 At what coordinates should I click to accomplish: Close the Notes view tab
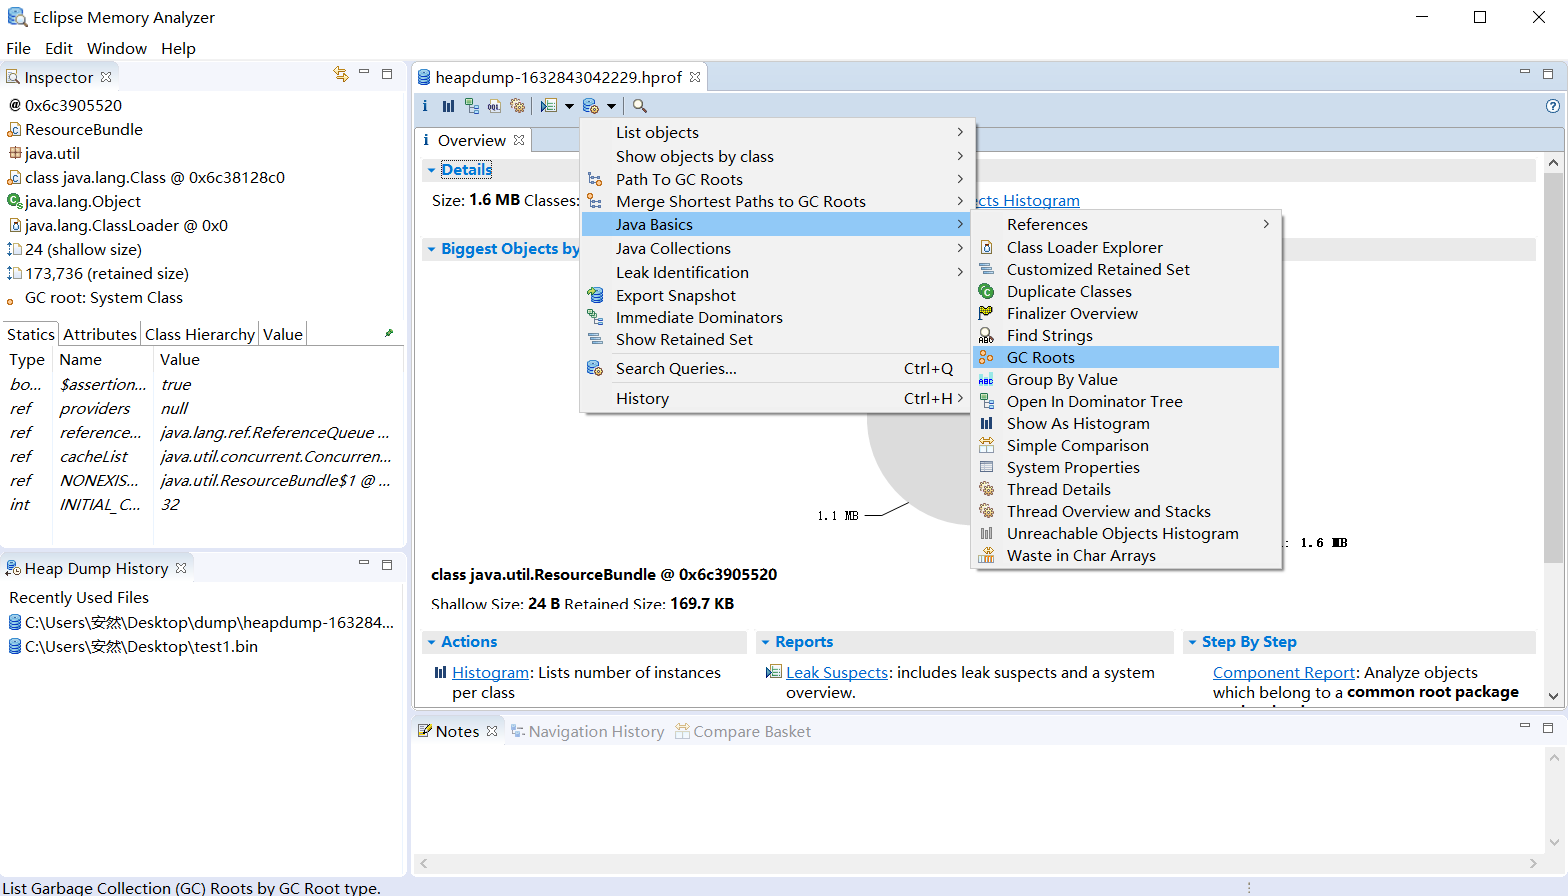[492, 731]
